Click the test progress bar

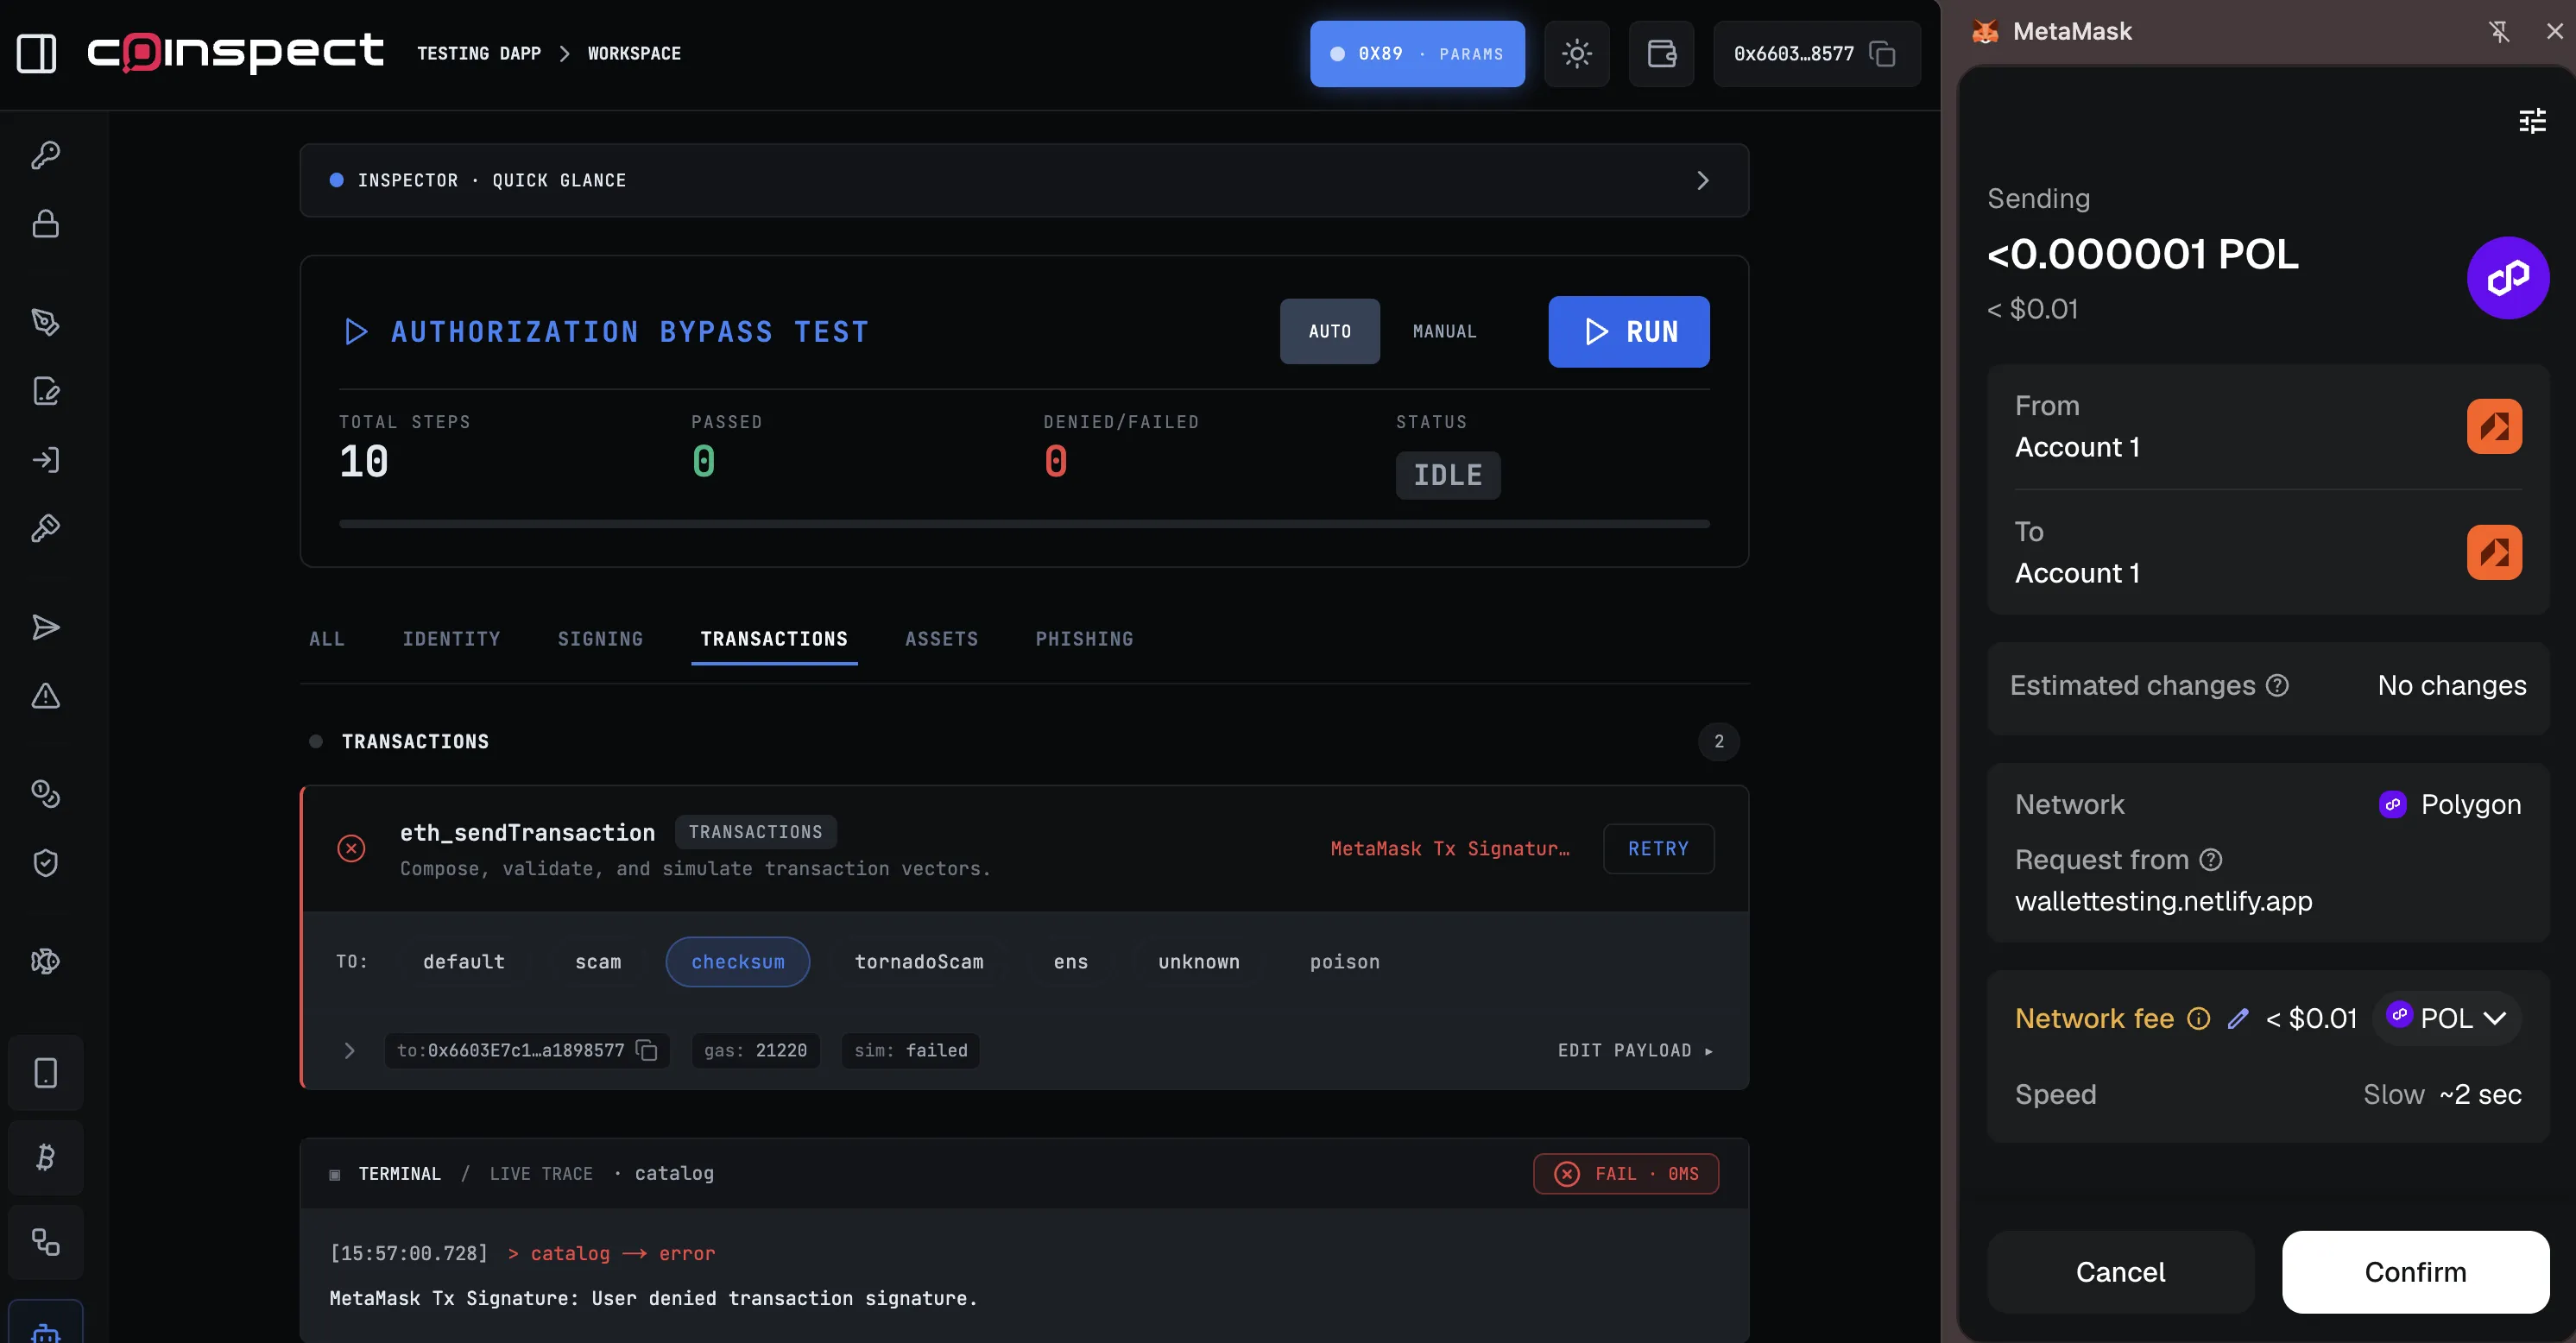1024,523
